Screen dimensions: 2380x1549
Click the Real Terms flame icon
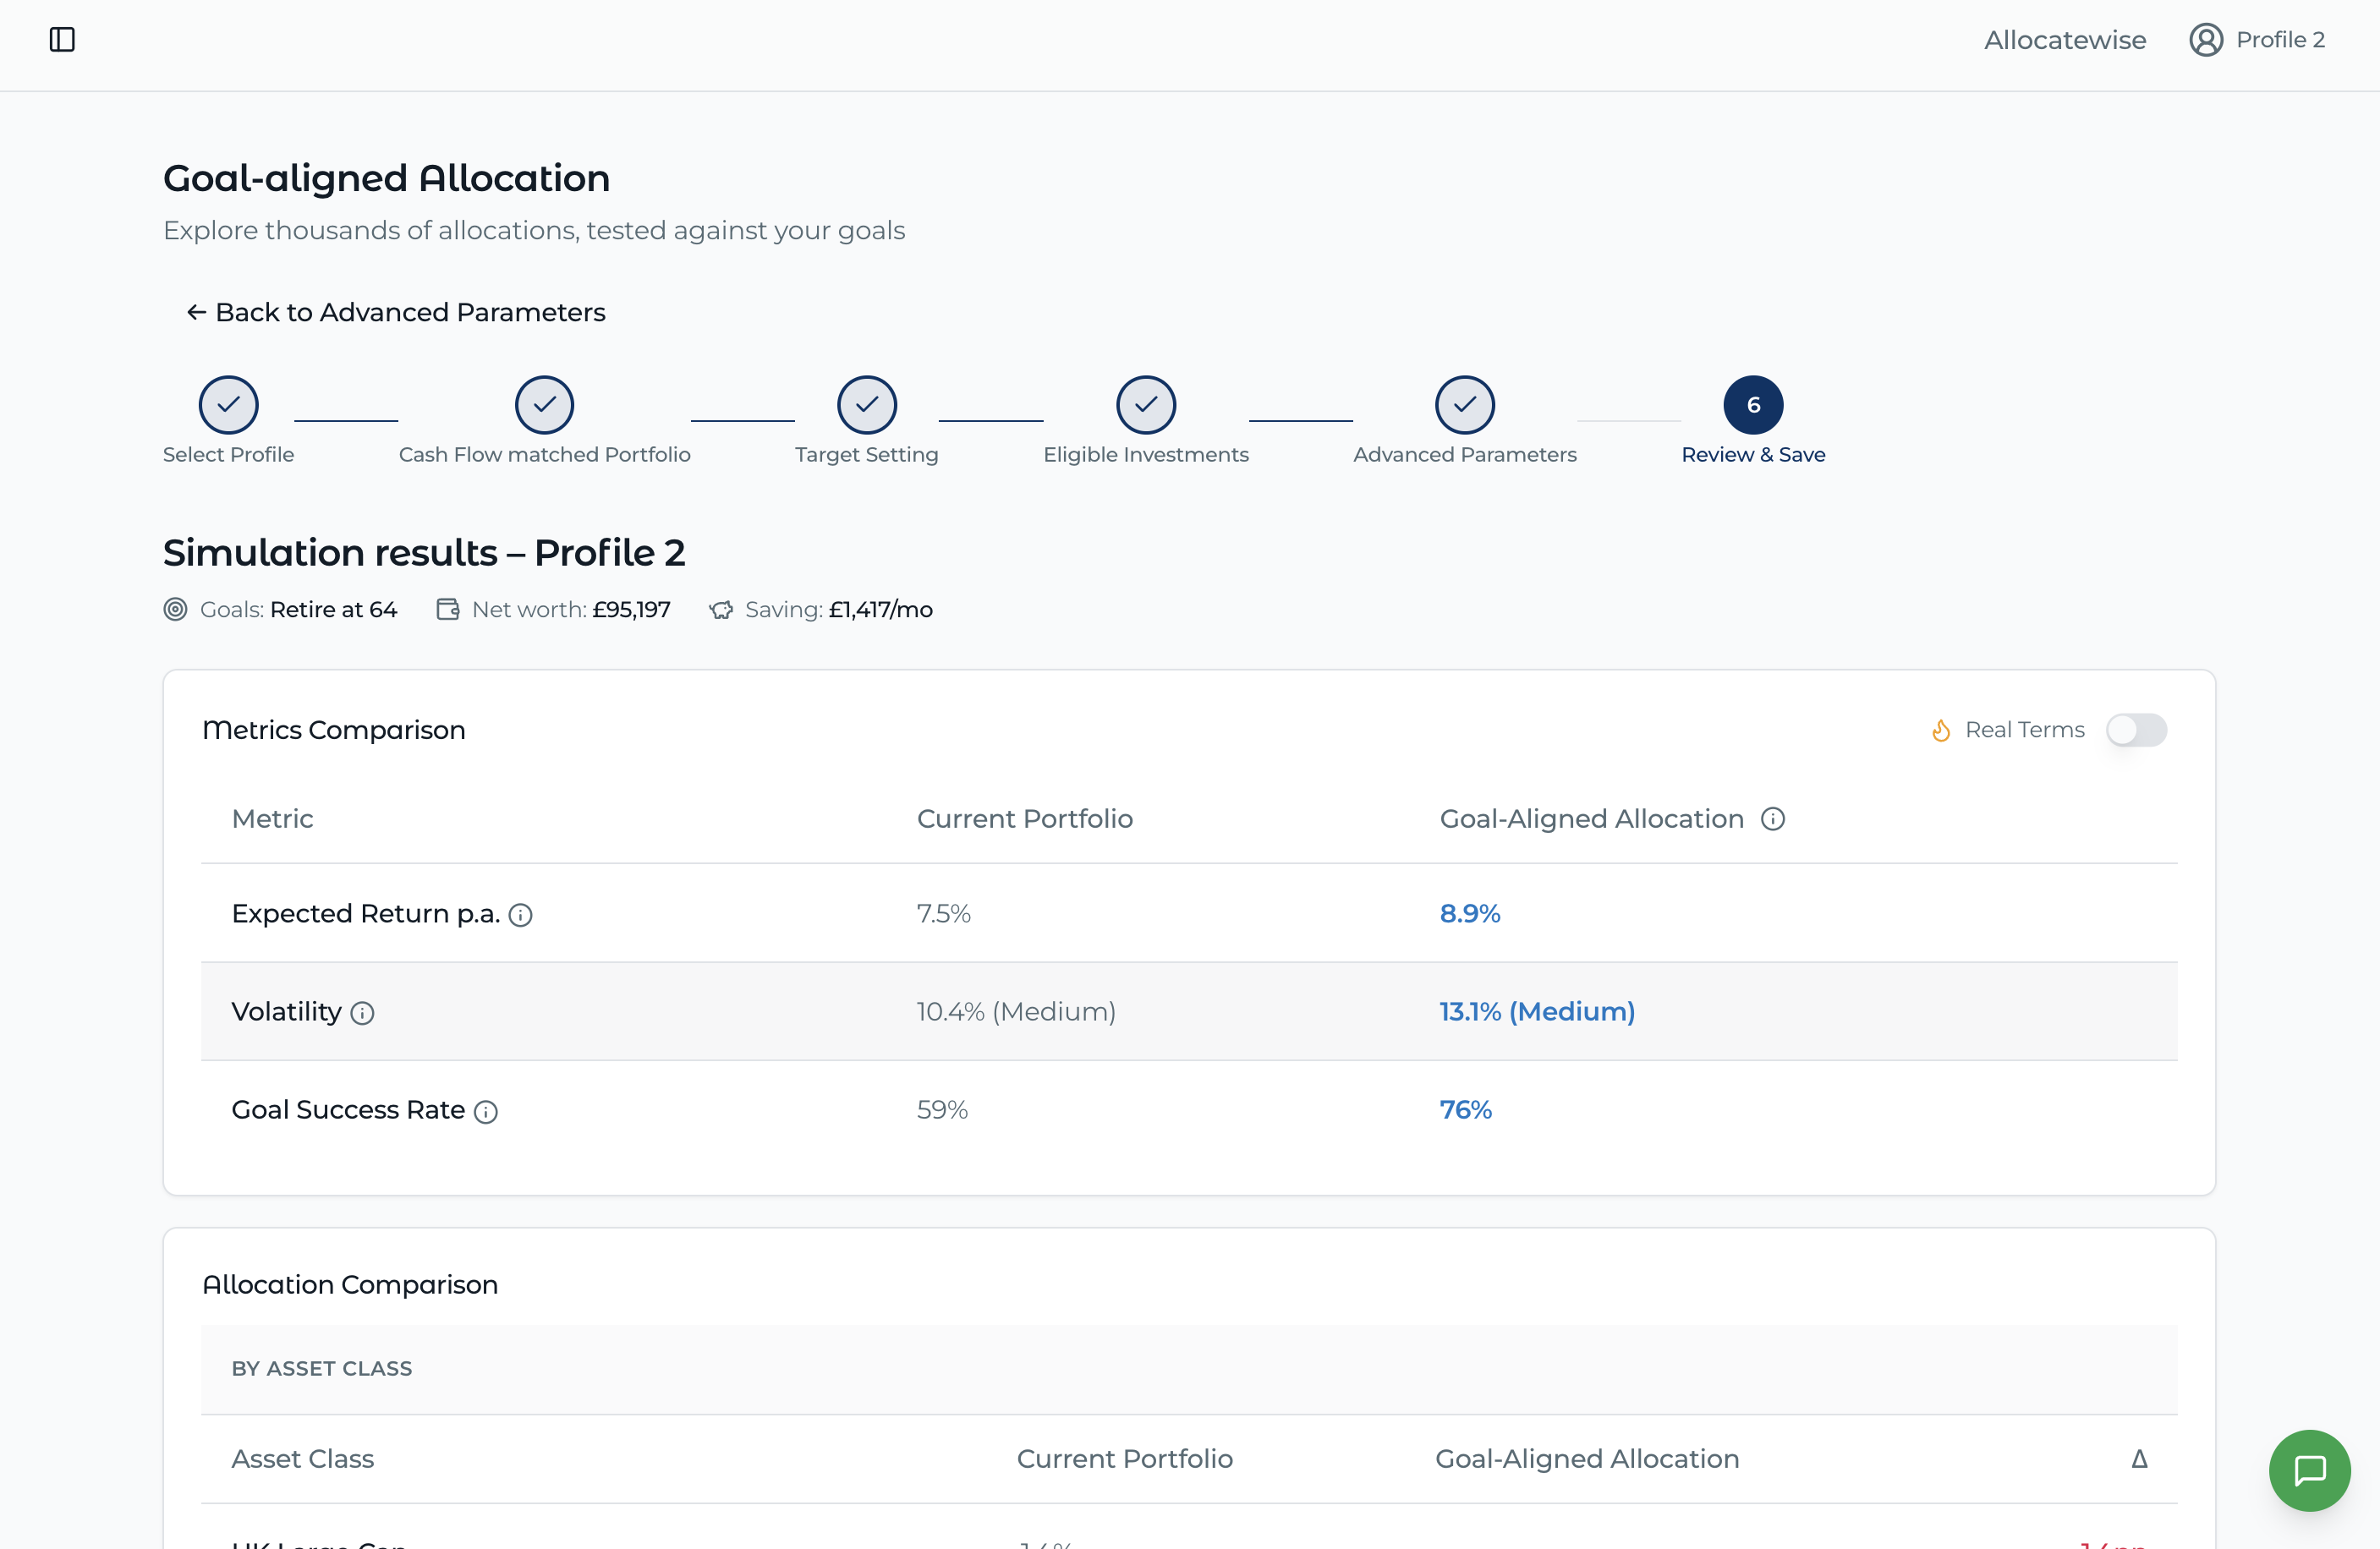click(x=1941, y=730)
